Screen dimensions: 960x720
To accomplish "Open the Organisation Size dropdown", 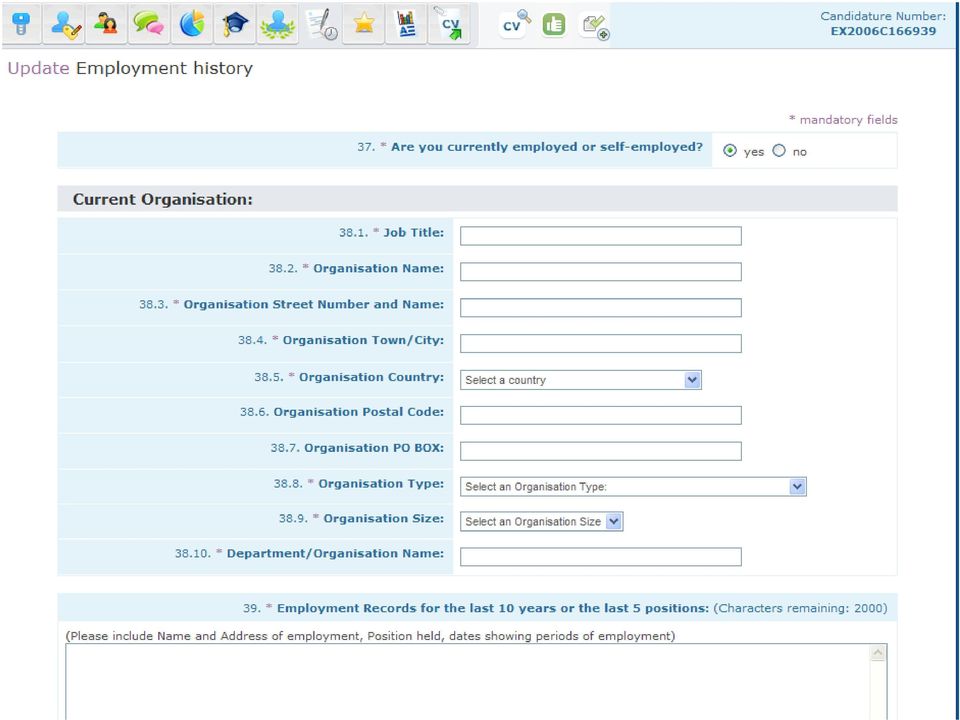I will coord(541,522).
